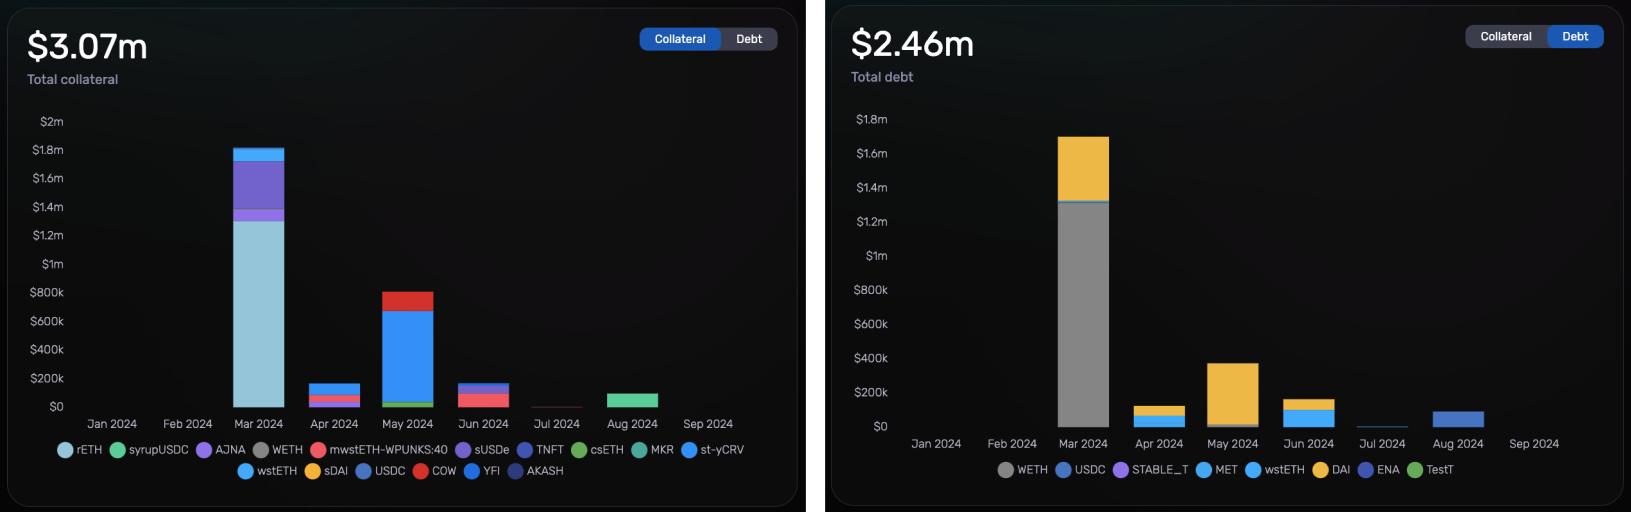Viewport: 1631px width, 512px height.
Task: Click gray WETH segment of Mar 2024 debt bar
Action: [1083, 315]
